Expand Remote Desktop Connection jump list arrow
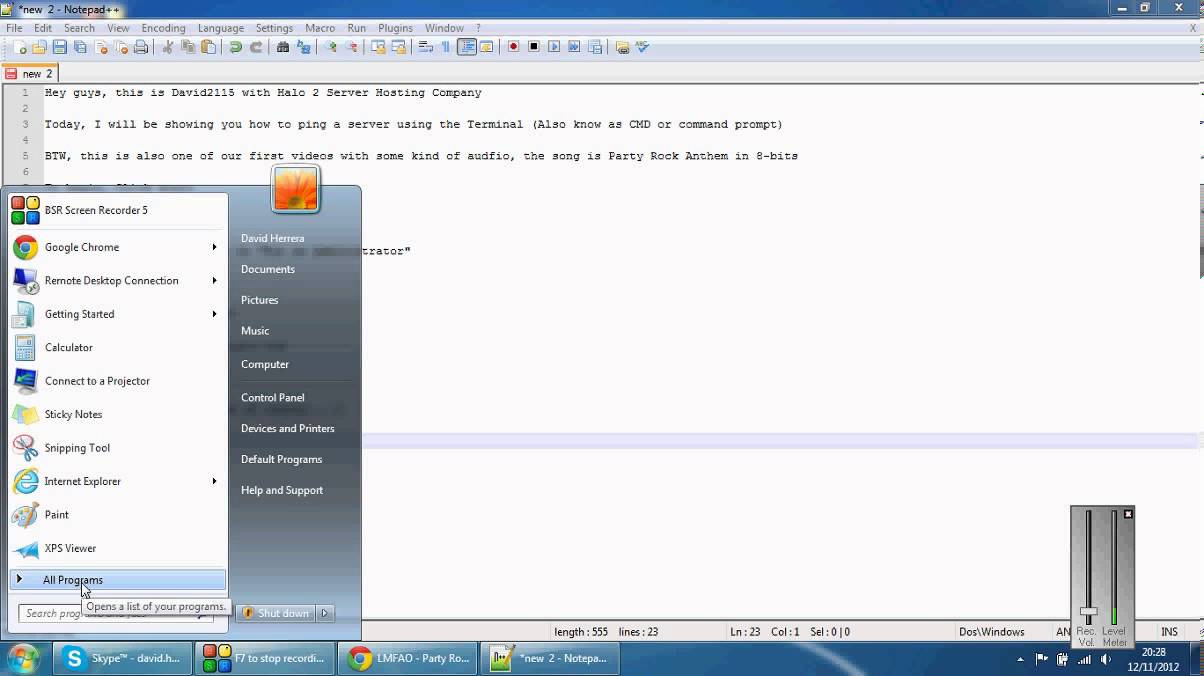The height and width of the screenshot is (676, 1204). coord(214,281)
